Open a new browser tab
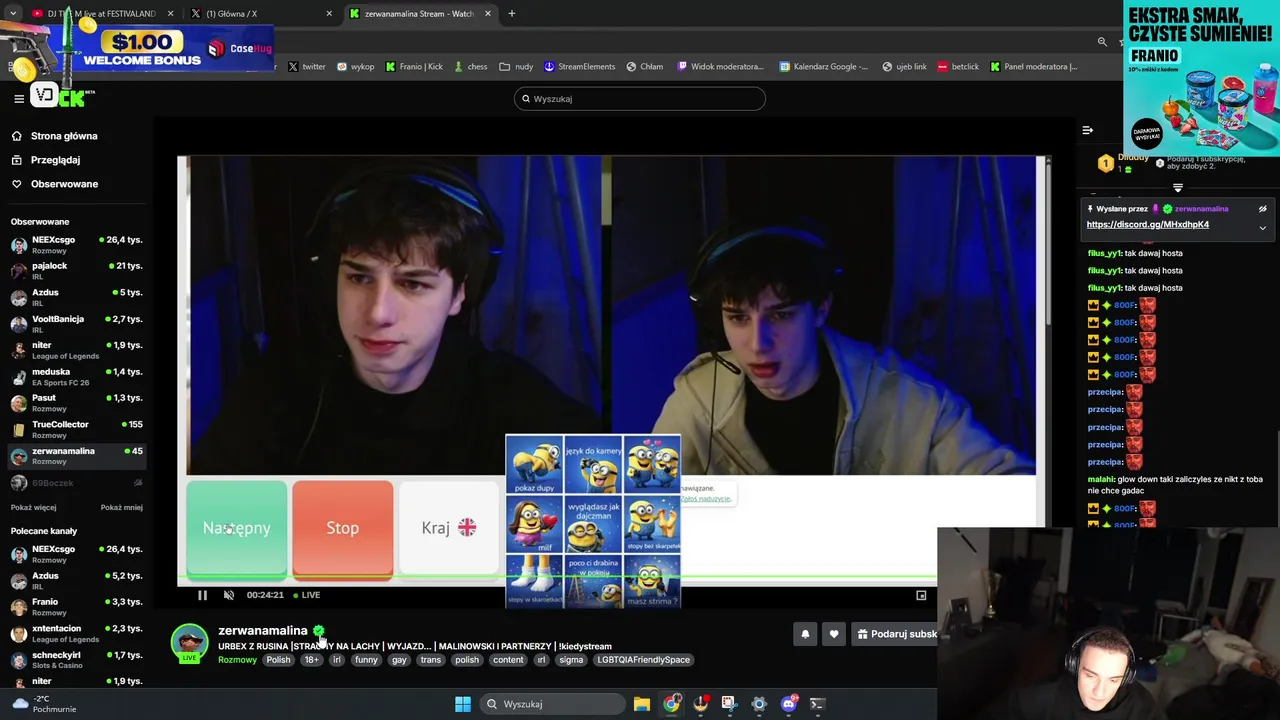1280x720 pixels. coord(511,14)
